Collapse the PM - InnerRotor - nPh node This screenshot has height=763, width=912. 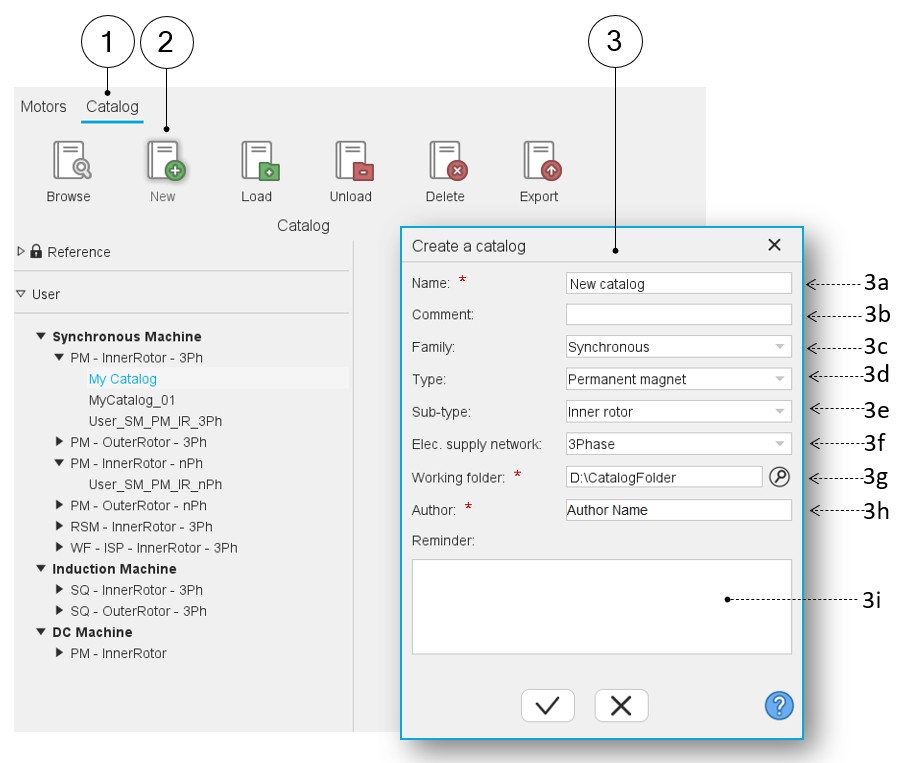(59, 463)
